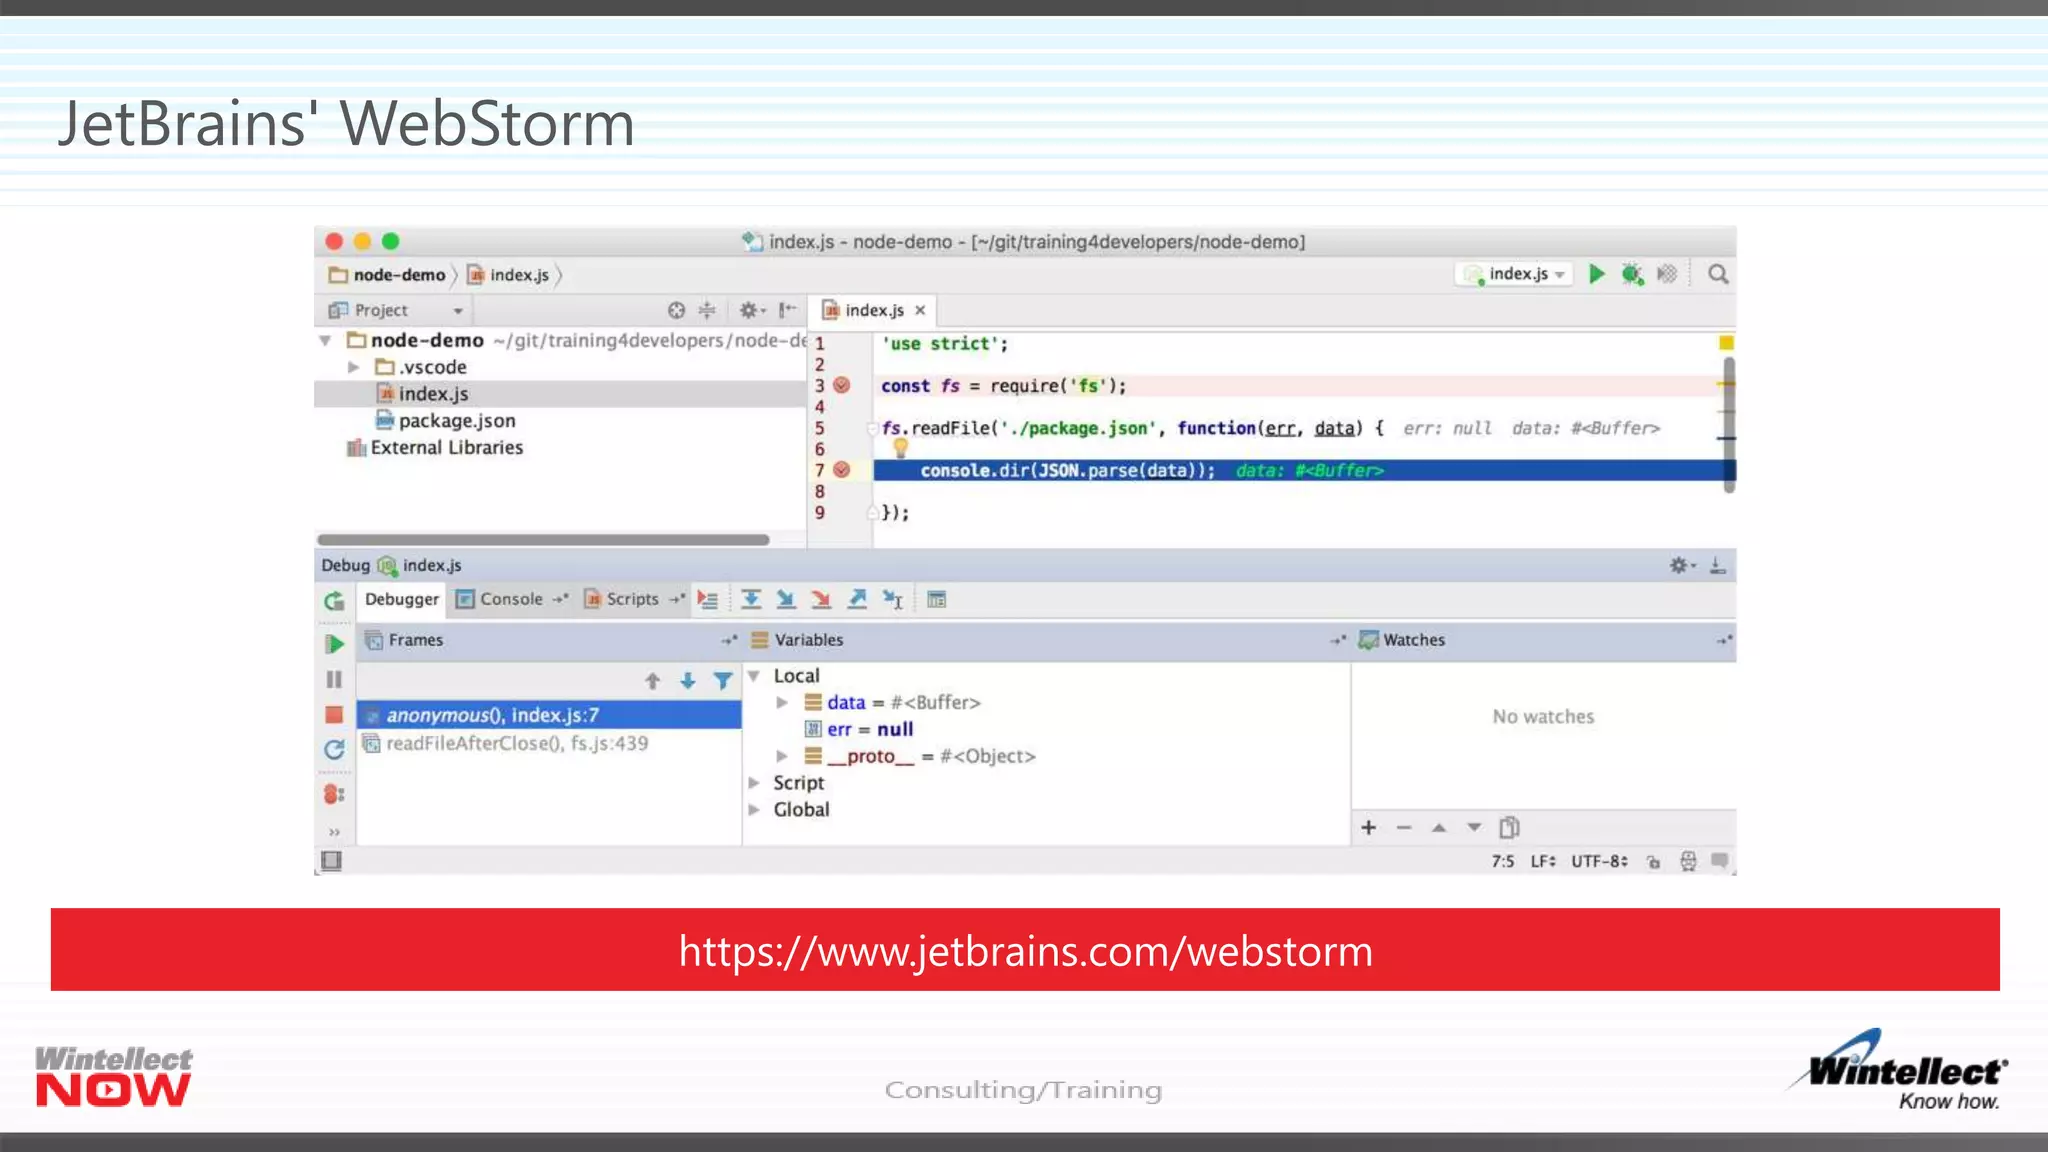The height and width of the screenshot is (1152, 2048).
Task: Click Force Step Into red icon
Action: coord(821,599)
